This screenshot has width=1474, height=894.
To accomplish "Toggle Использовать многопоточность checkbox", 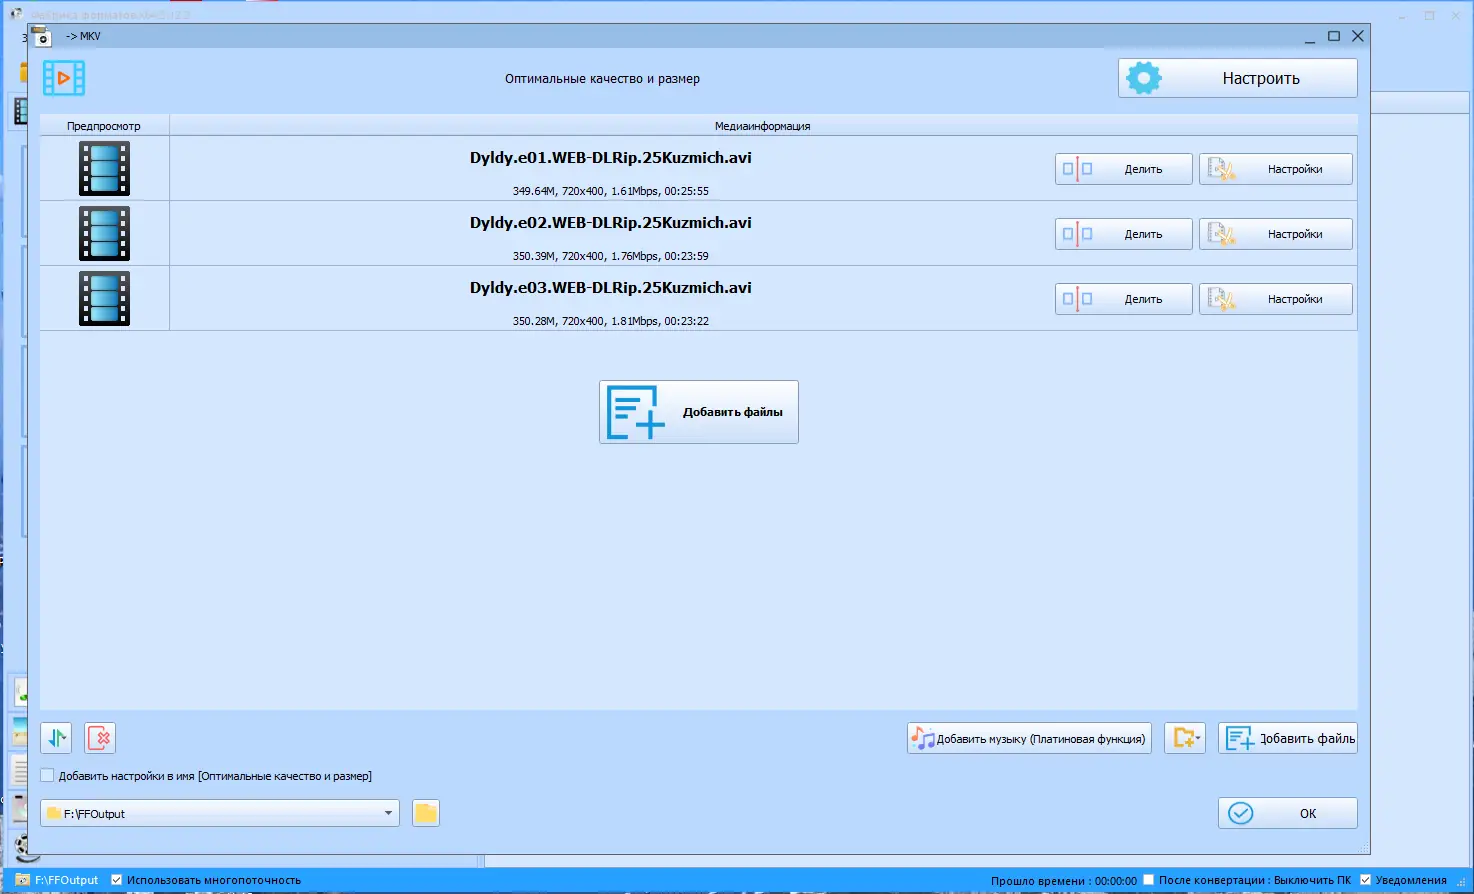I will tap(117, 880).
